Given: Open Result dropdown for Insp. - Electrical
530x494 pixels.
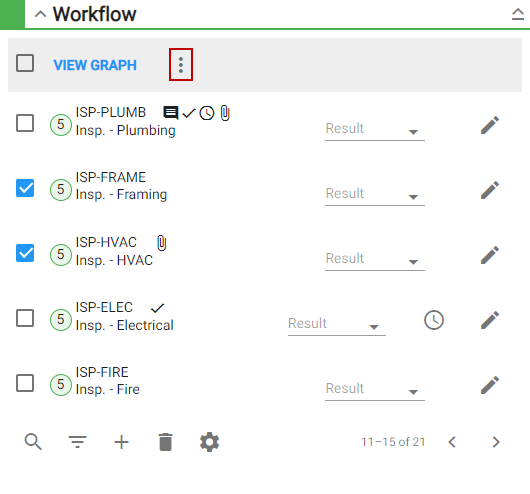Looking at the screenshot, I should pos(337,325).
